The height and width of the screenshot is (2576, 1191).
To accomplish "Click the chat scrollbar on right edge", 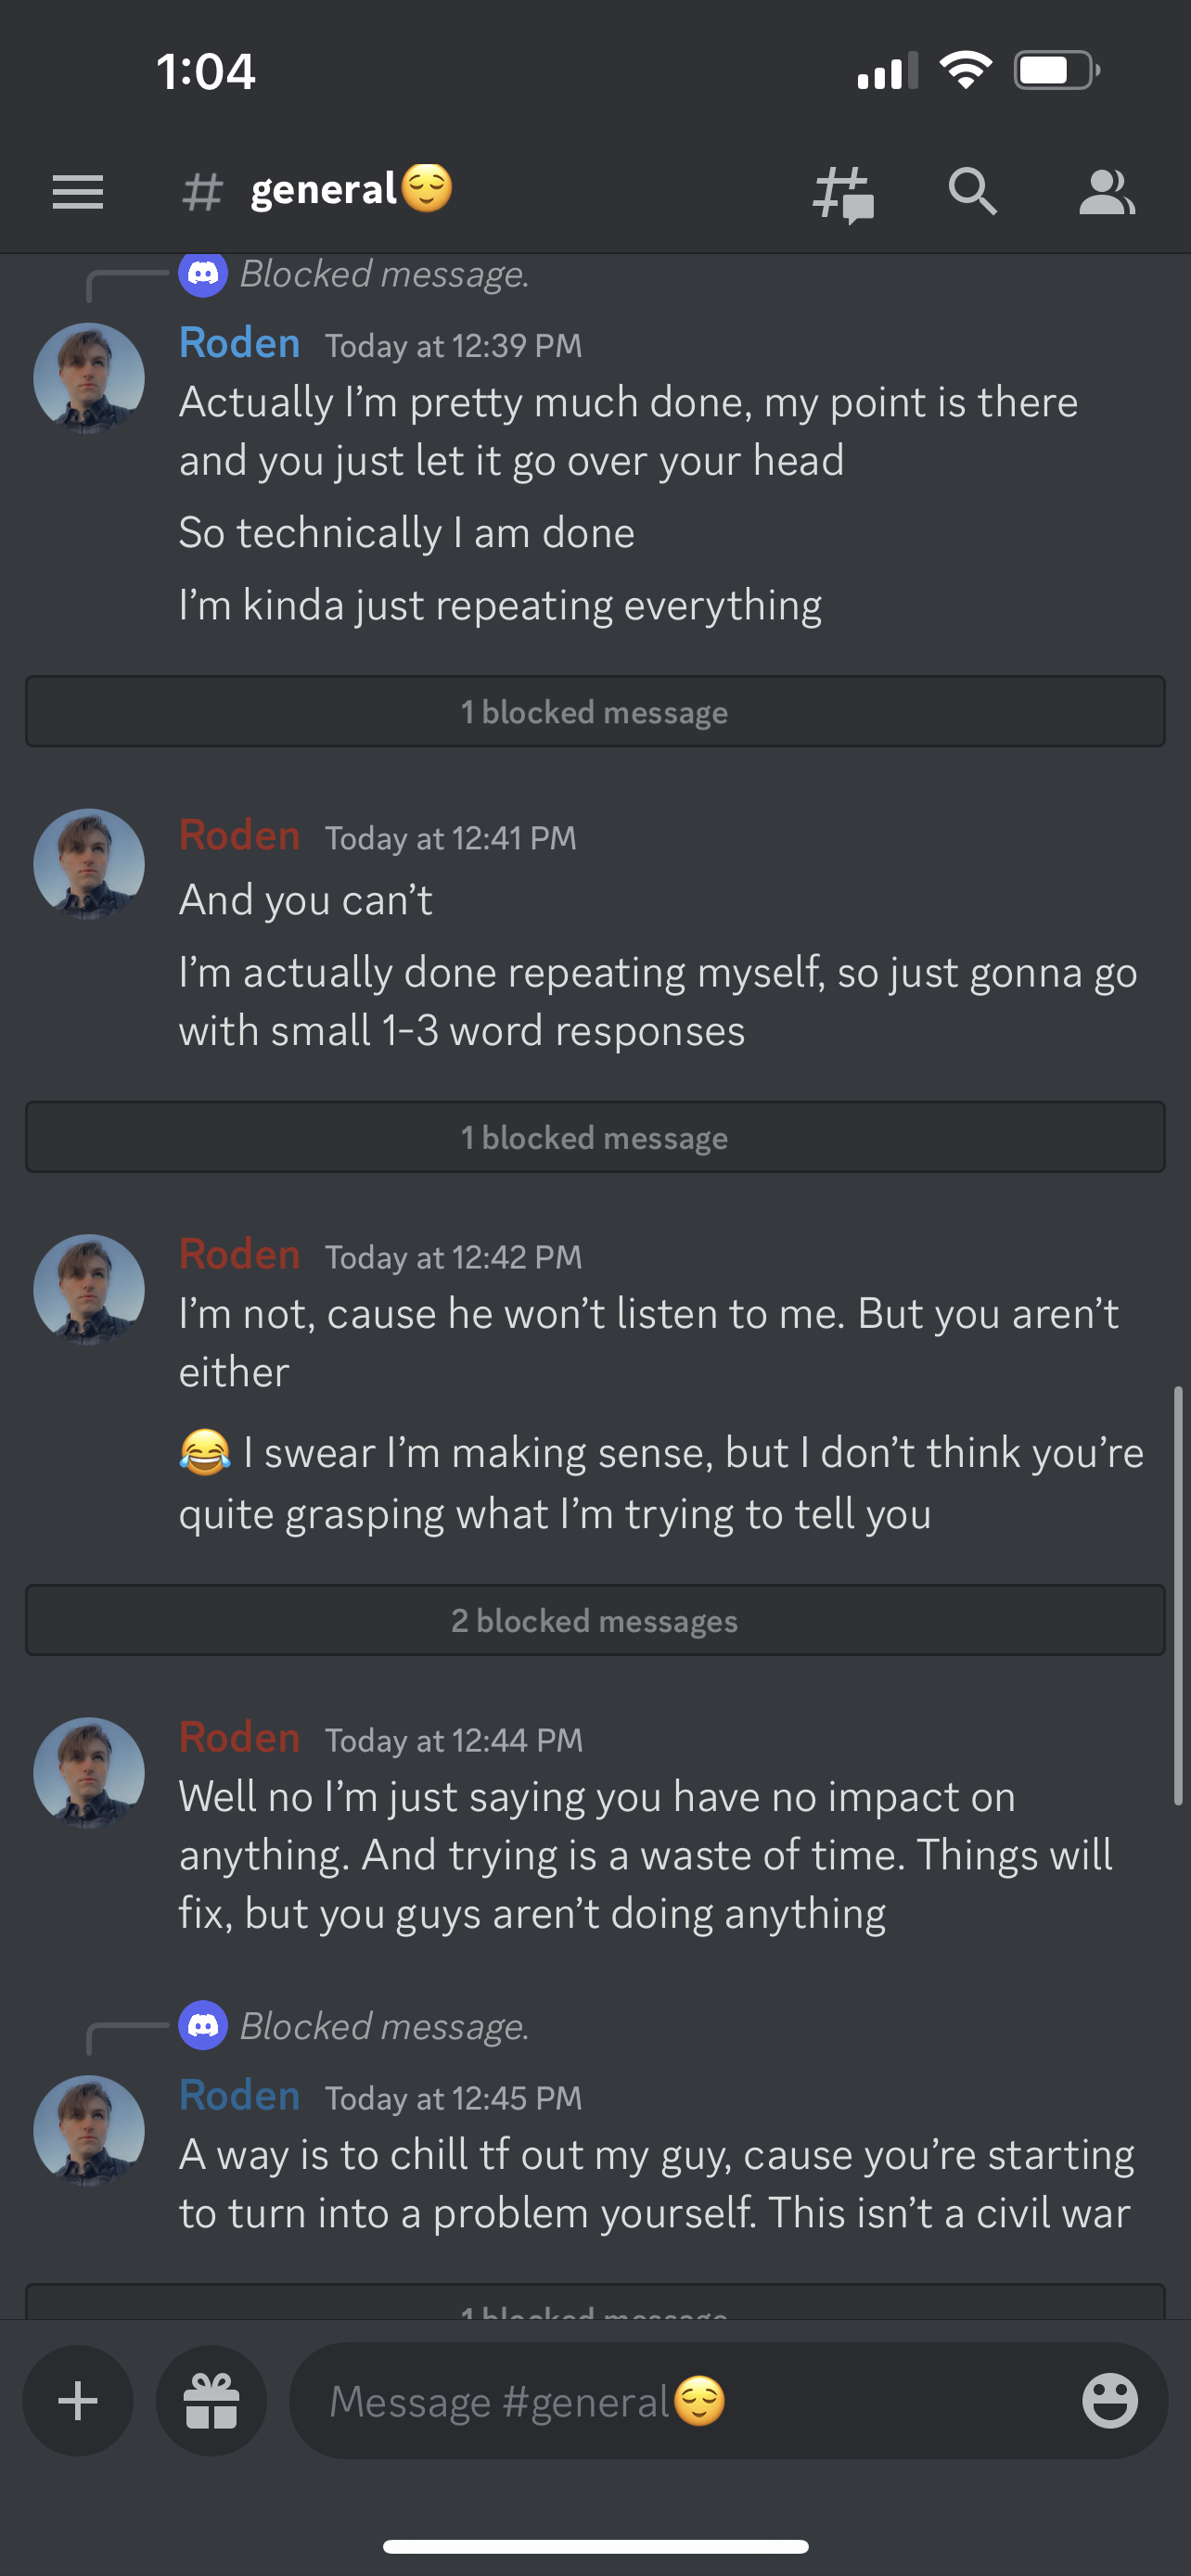I will pos(1178,1595).
